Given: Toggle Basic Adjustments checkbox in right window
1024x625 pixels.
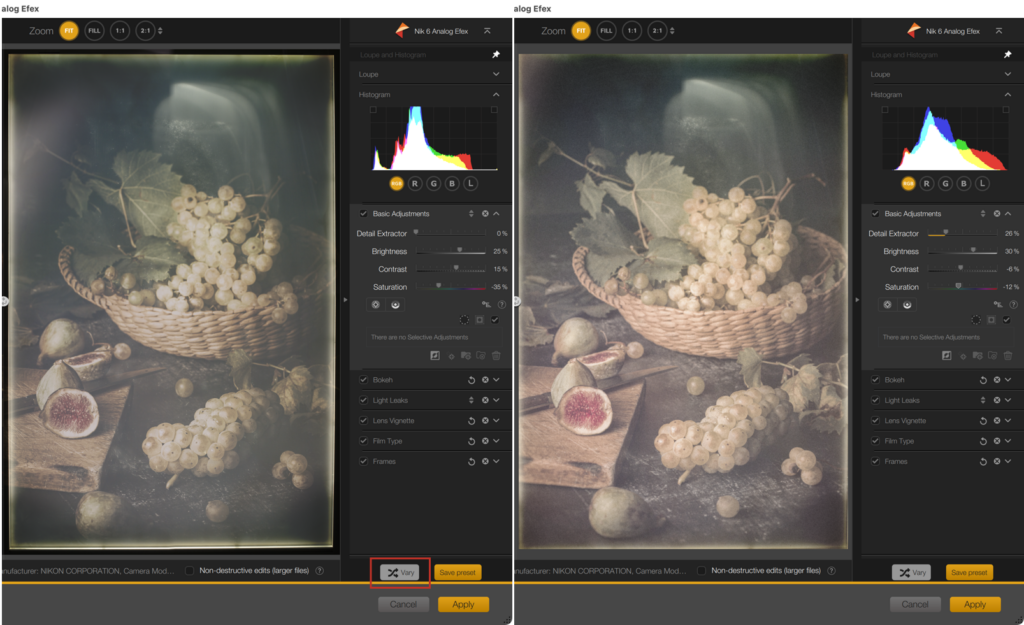Looking at the screenshot, I should click(x=875, y=214).
